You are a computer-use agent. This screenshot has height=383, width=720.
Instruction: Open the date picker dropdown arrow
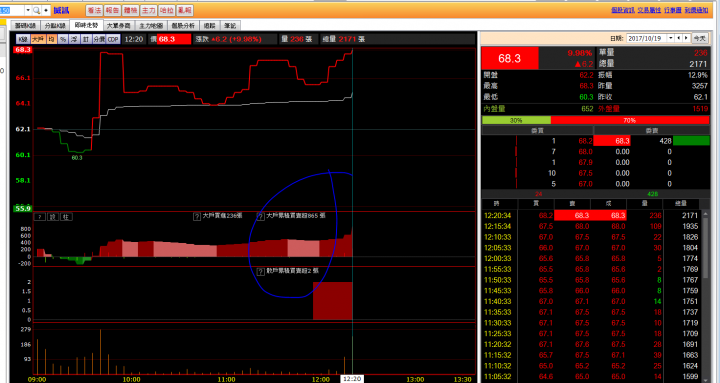point(671,38)
